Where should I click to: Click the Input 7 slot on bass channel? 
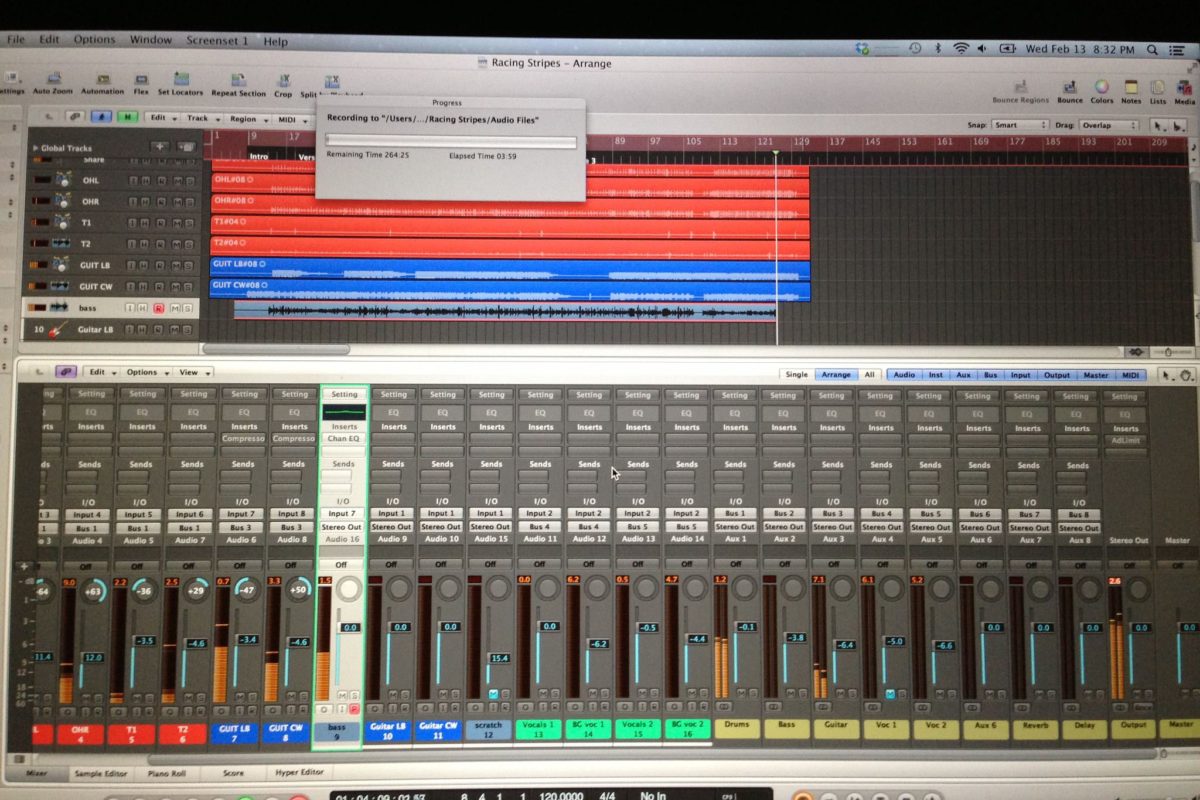(342, 513)
